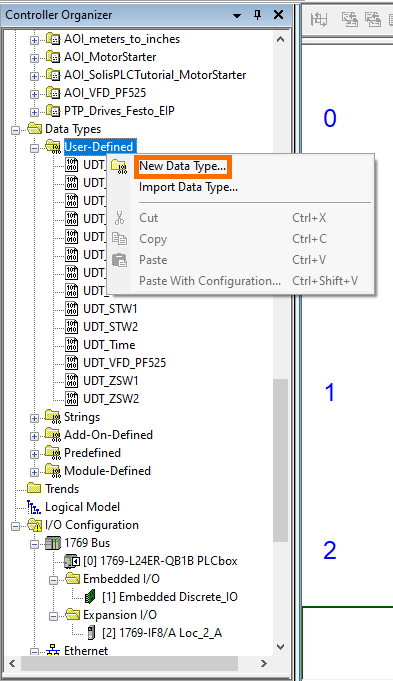Viewport: 393px width, 681px height.
Task: Click the disabled Cut menu entry
Action: coord(149,218)
